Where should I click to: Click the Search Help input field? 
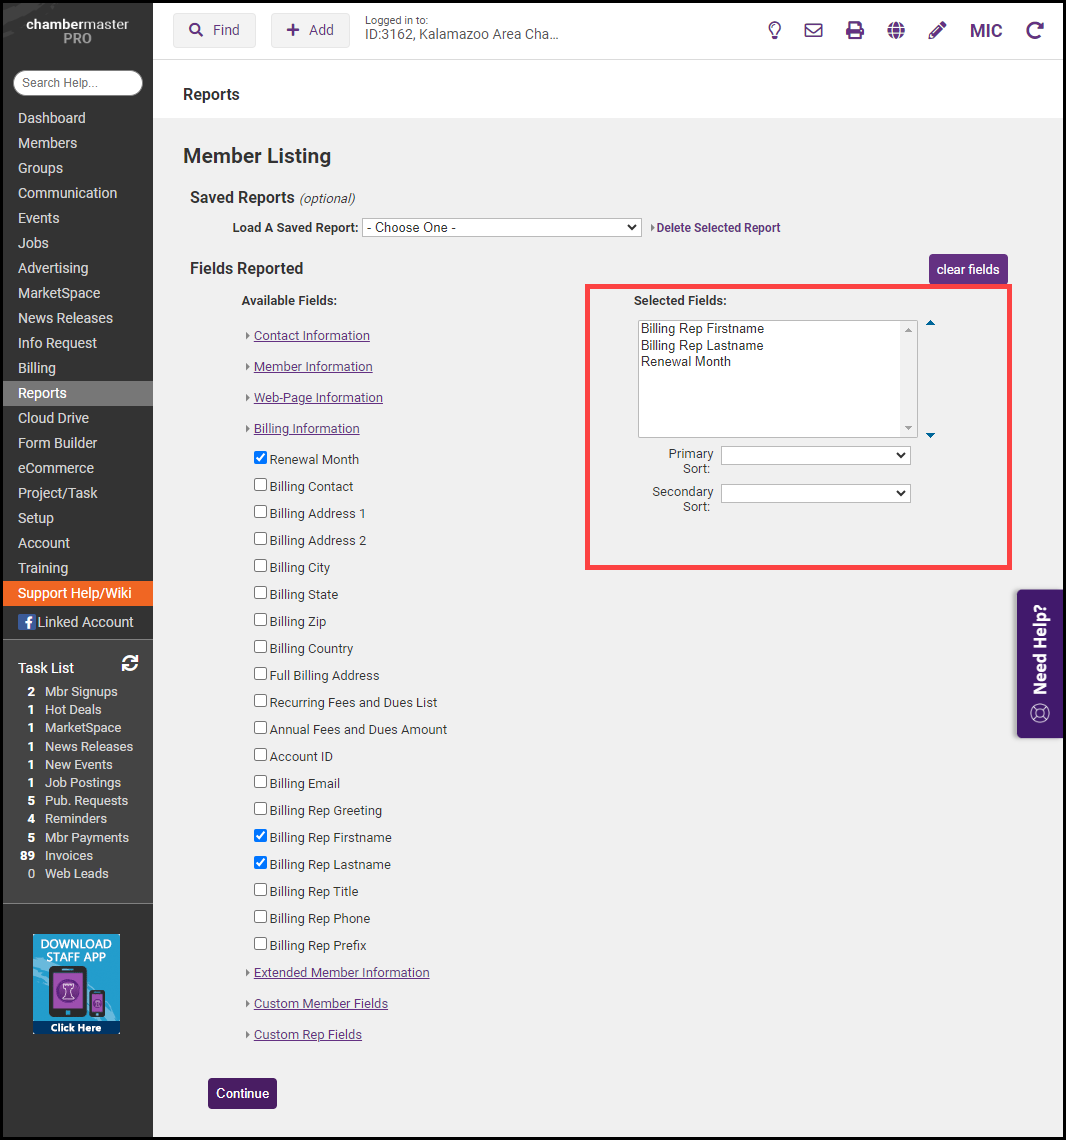78,83
